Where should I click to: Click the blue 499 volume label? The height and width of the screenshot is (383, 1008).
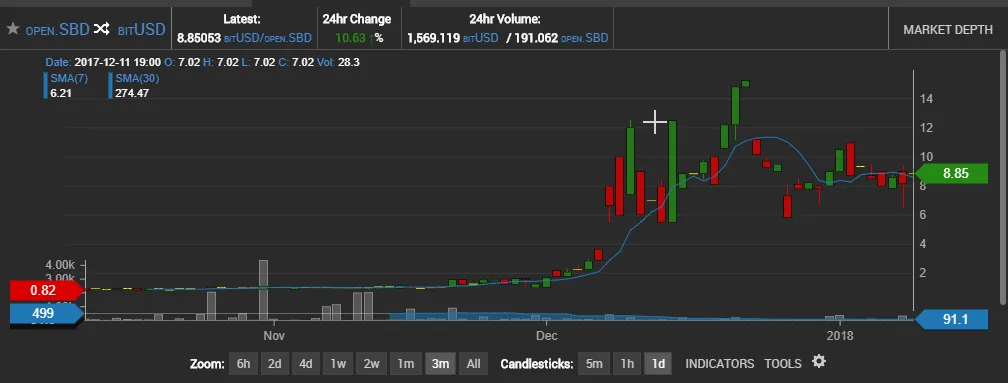click(x=47, y=314)
